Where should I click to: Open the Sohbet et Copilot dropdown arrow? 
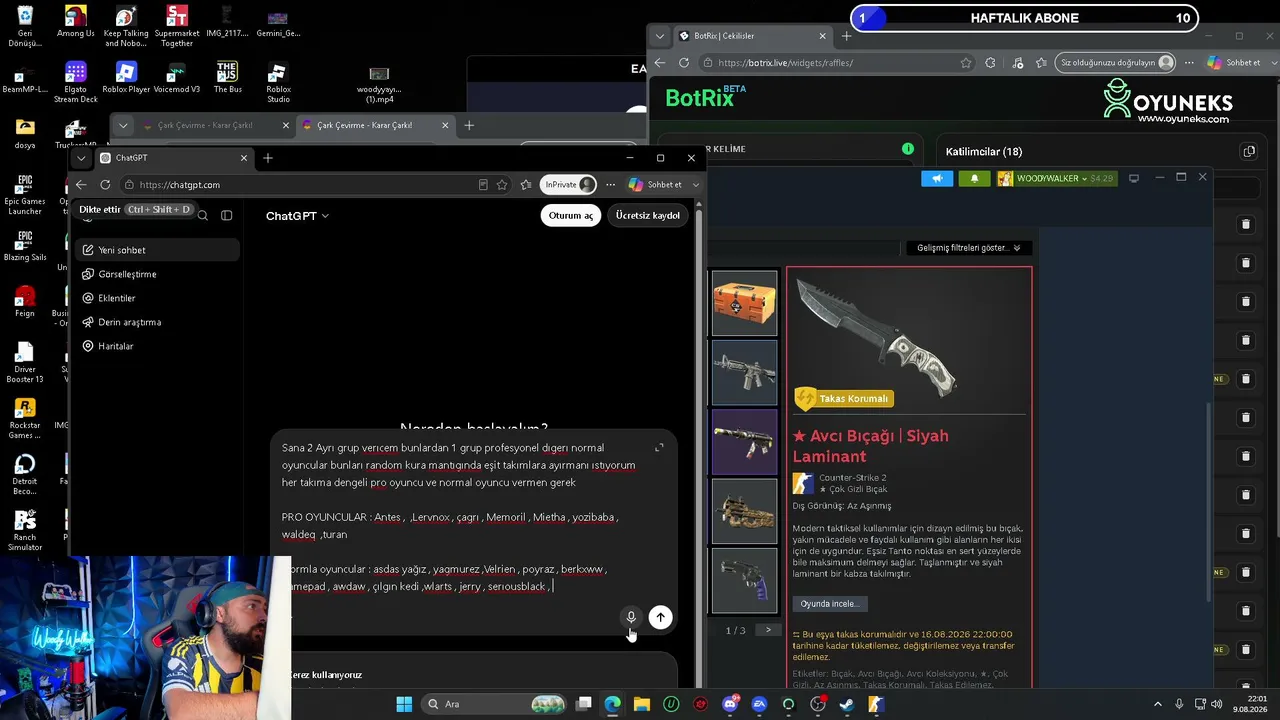(x=696, y=185)
